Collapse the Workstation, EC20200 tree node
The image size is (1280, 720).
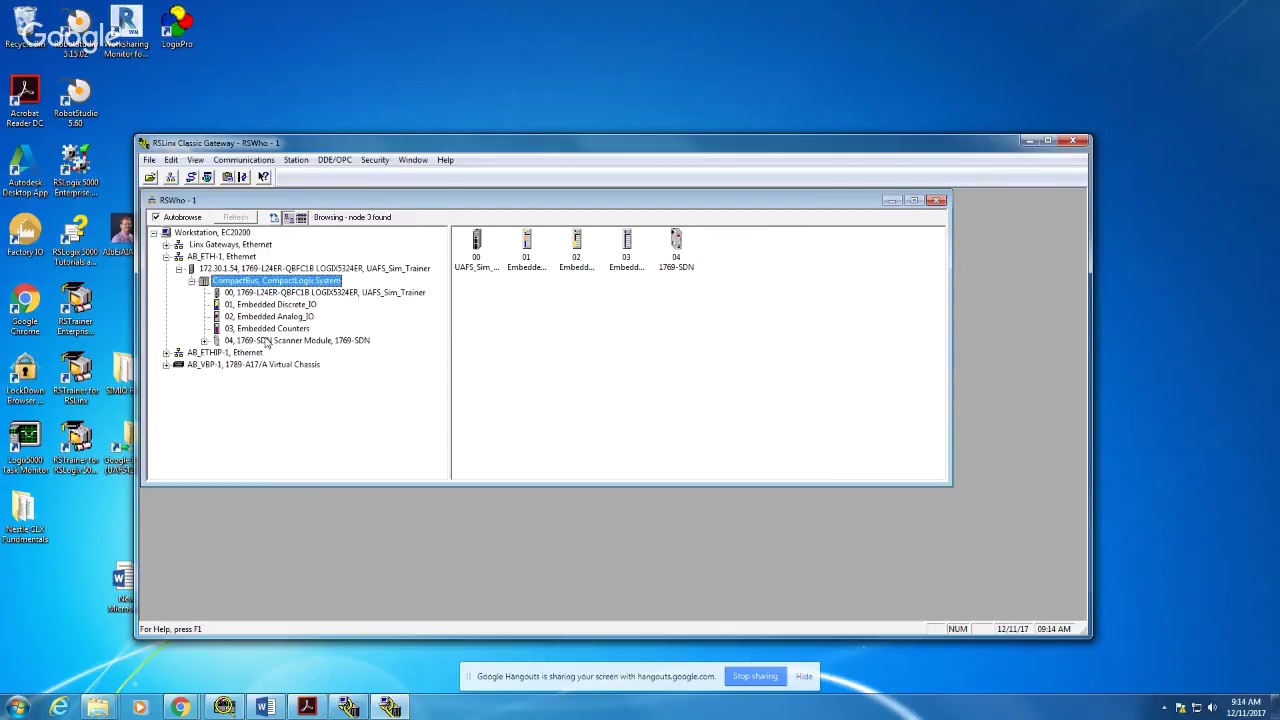click(x=154, y=232)
